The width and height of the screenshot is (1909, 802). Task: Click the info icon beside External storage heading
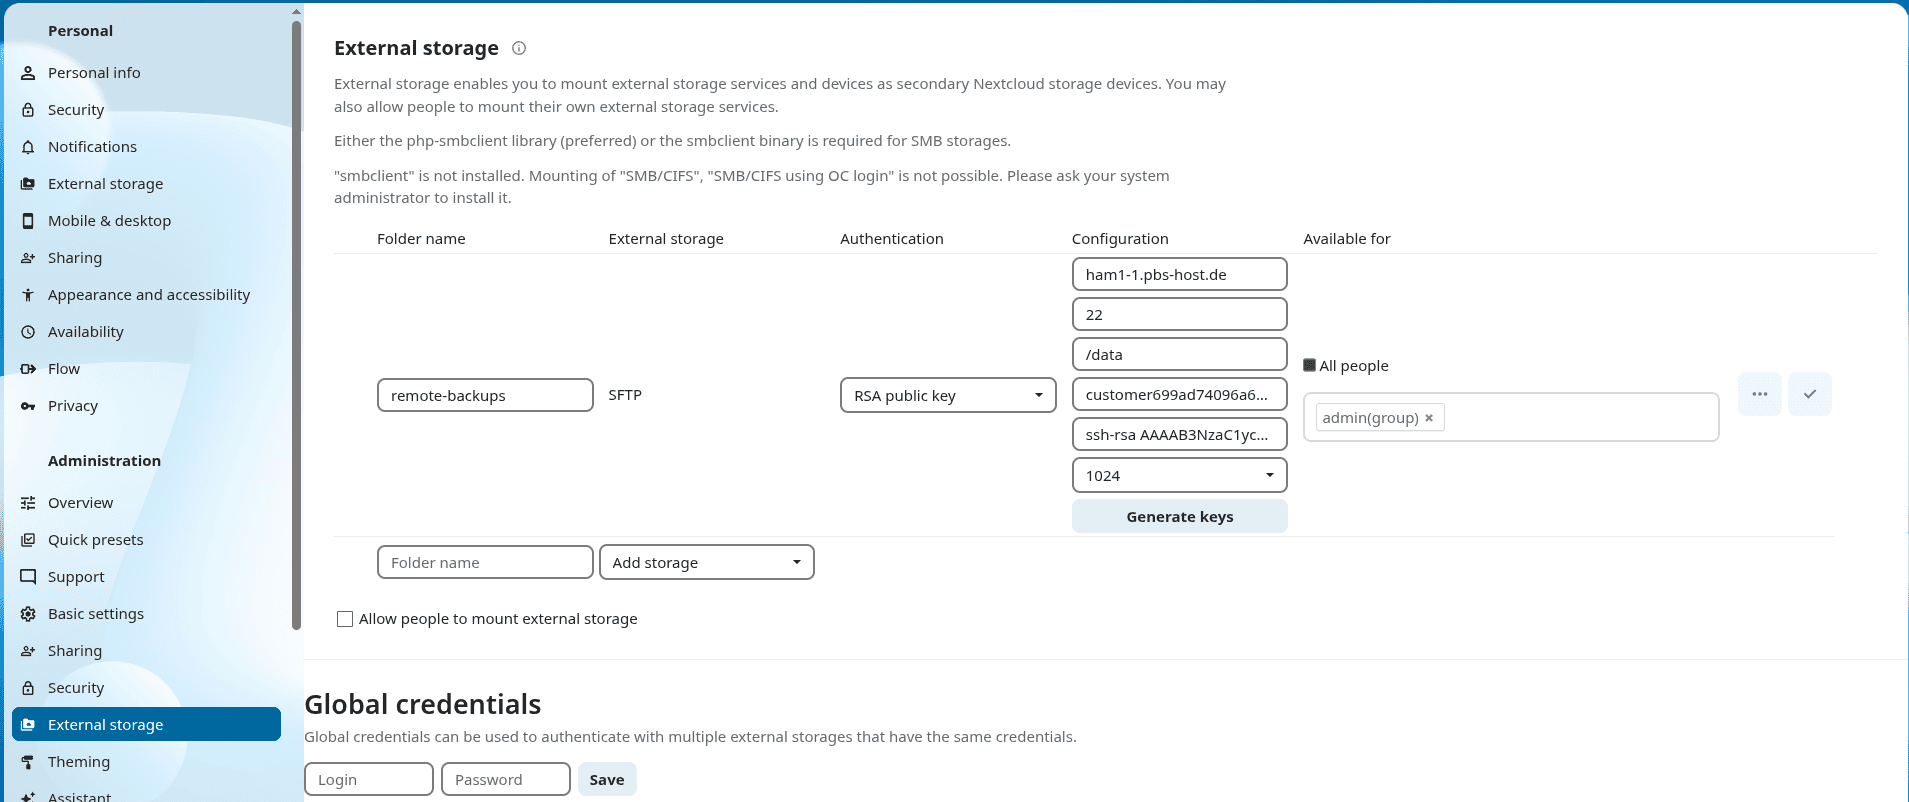tap(519, 48)
